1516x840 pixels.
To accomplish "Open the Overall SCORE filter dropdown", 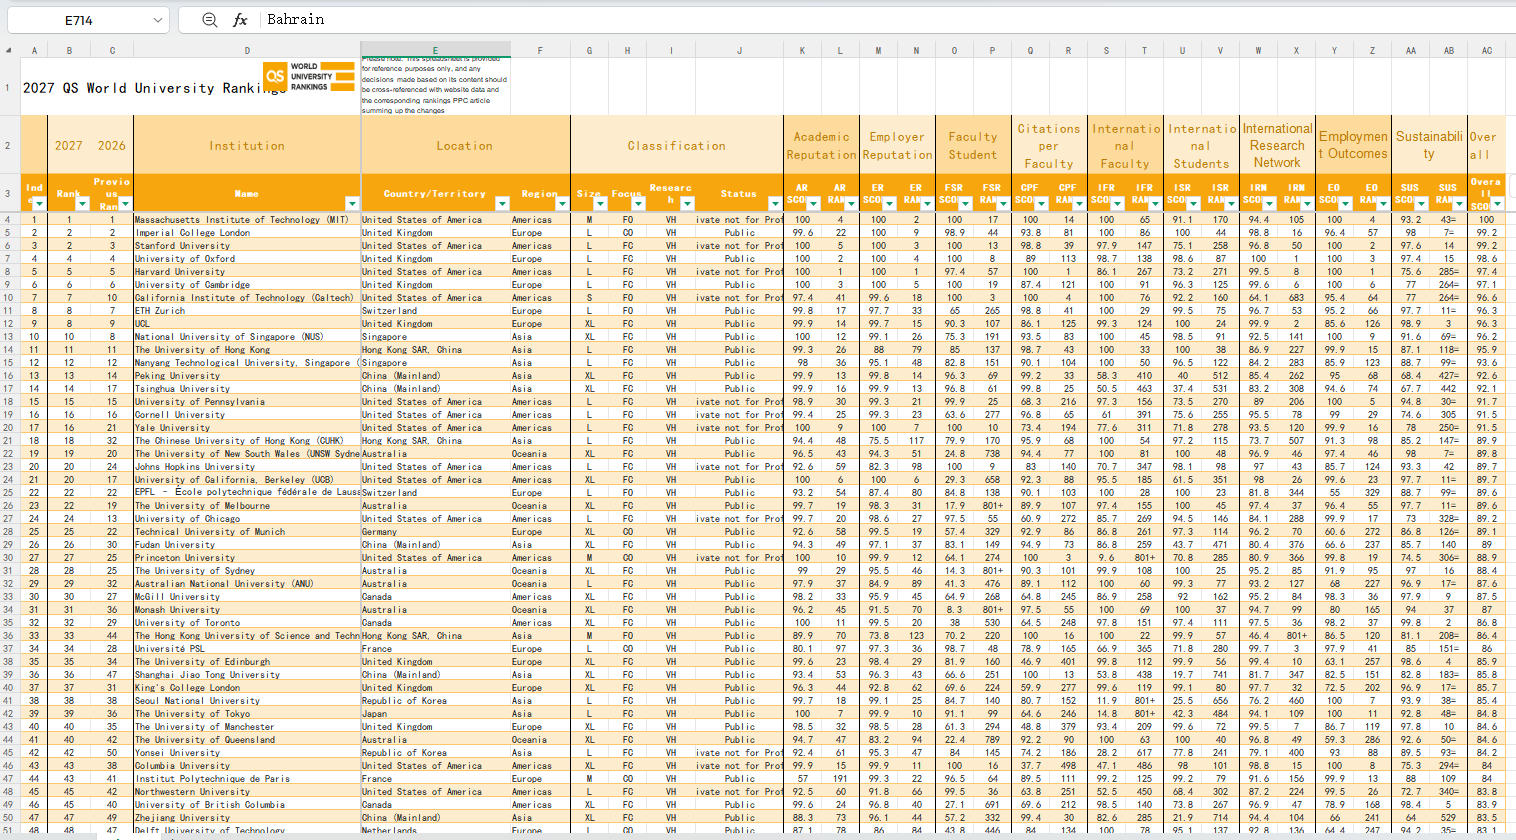I will 1497,204.
